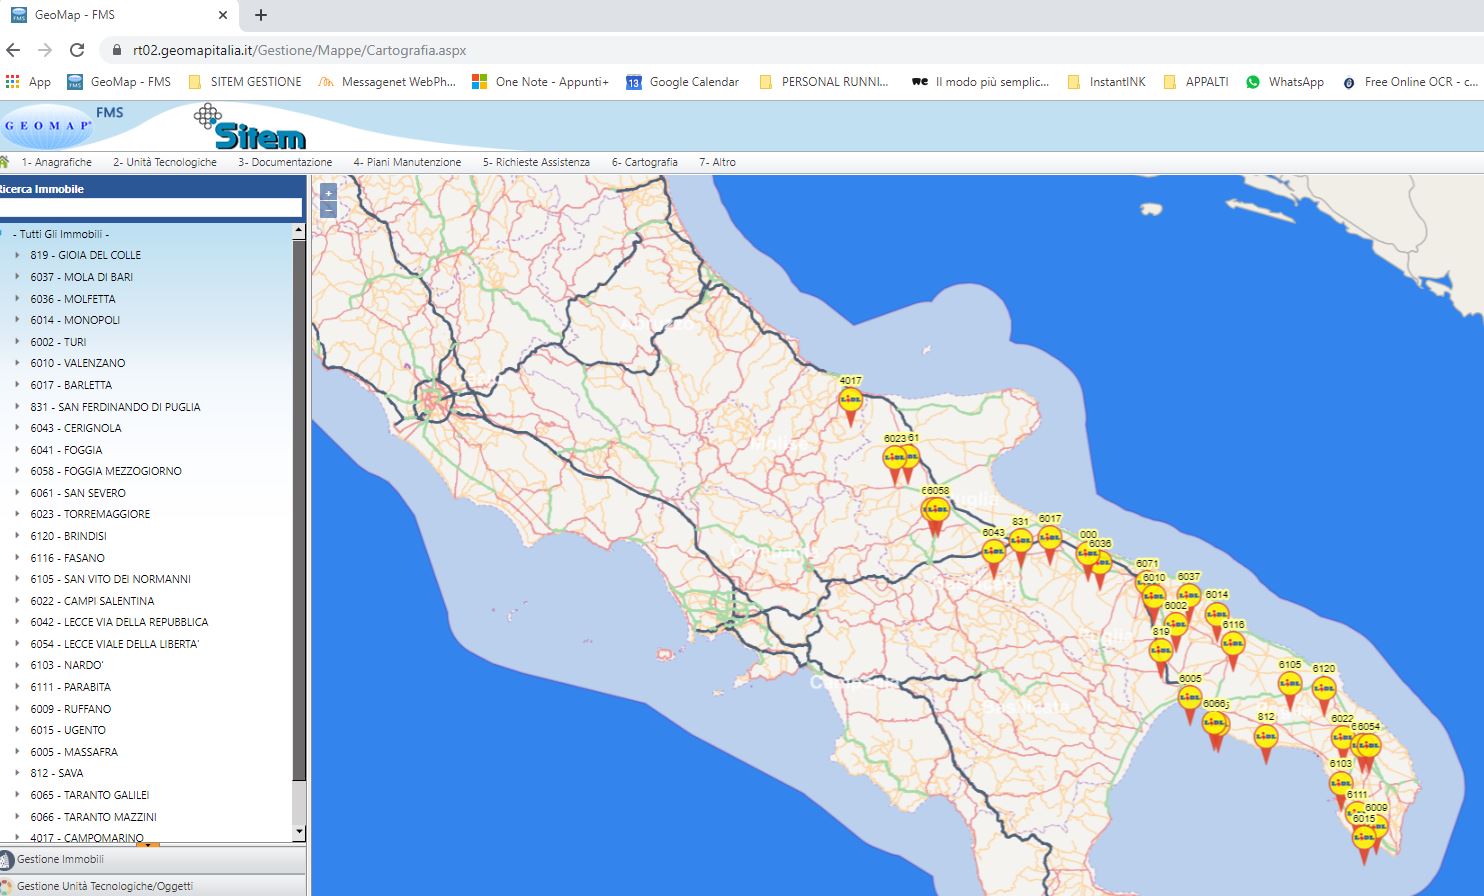Select the GeoMap - FMS browser tab

119,15
